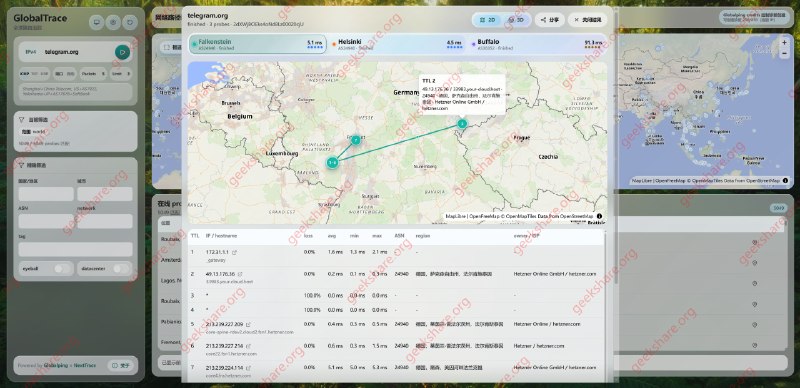Image resolution: width=800 pixels, height=388 pixels.
Task: Click the MapLibre attribution link in trace map
Action: tap(457, 216)
